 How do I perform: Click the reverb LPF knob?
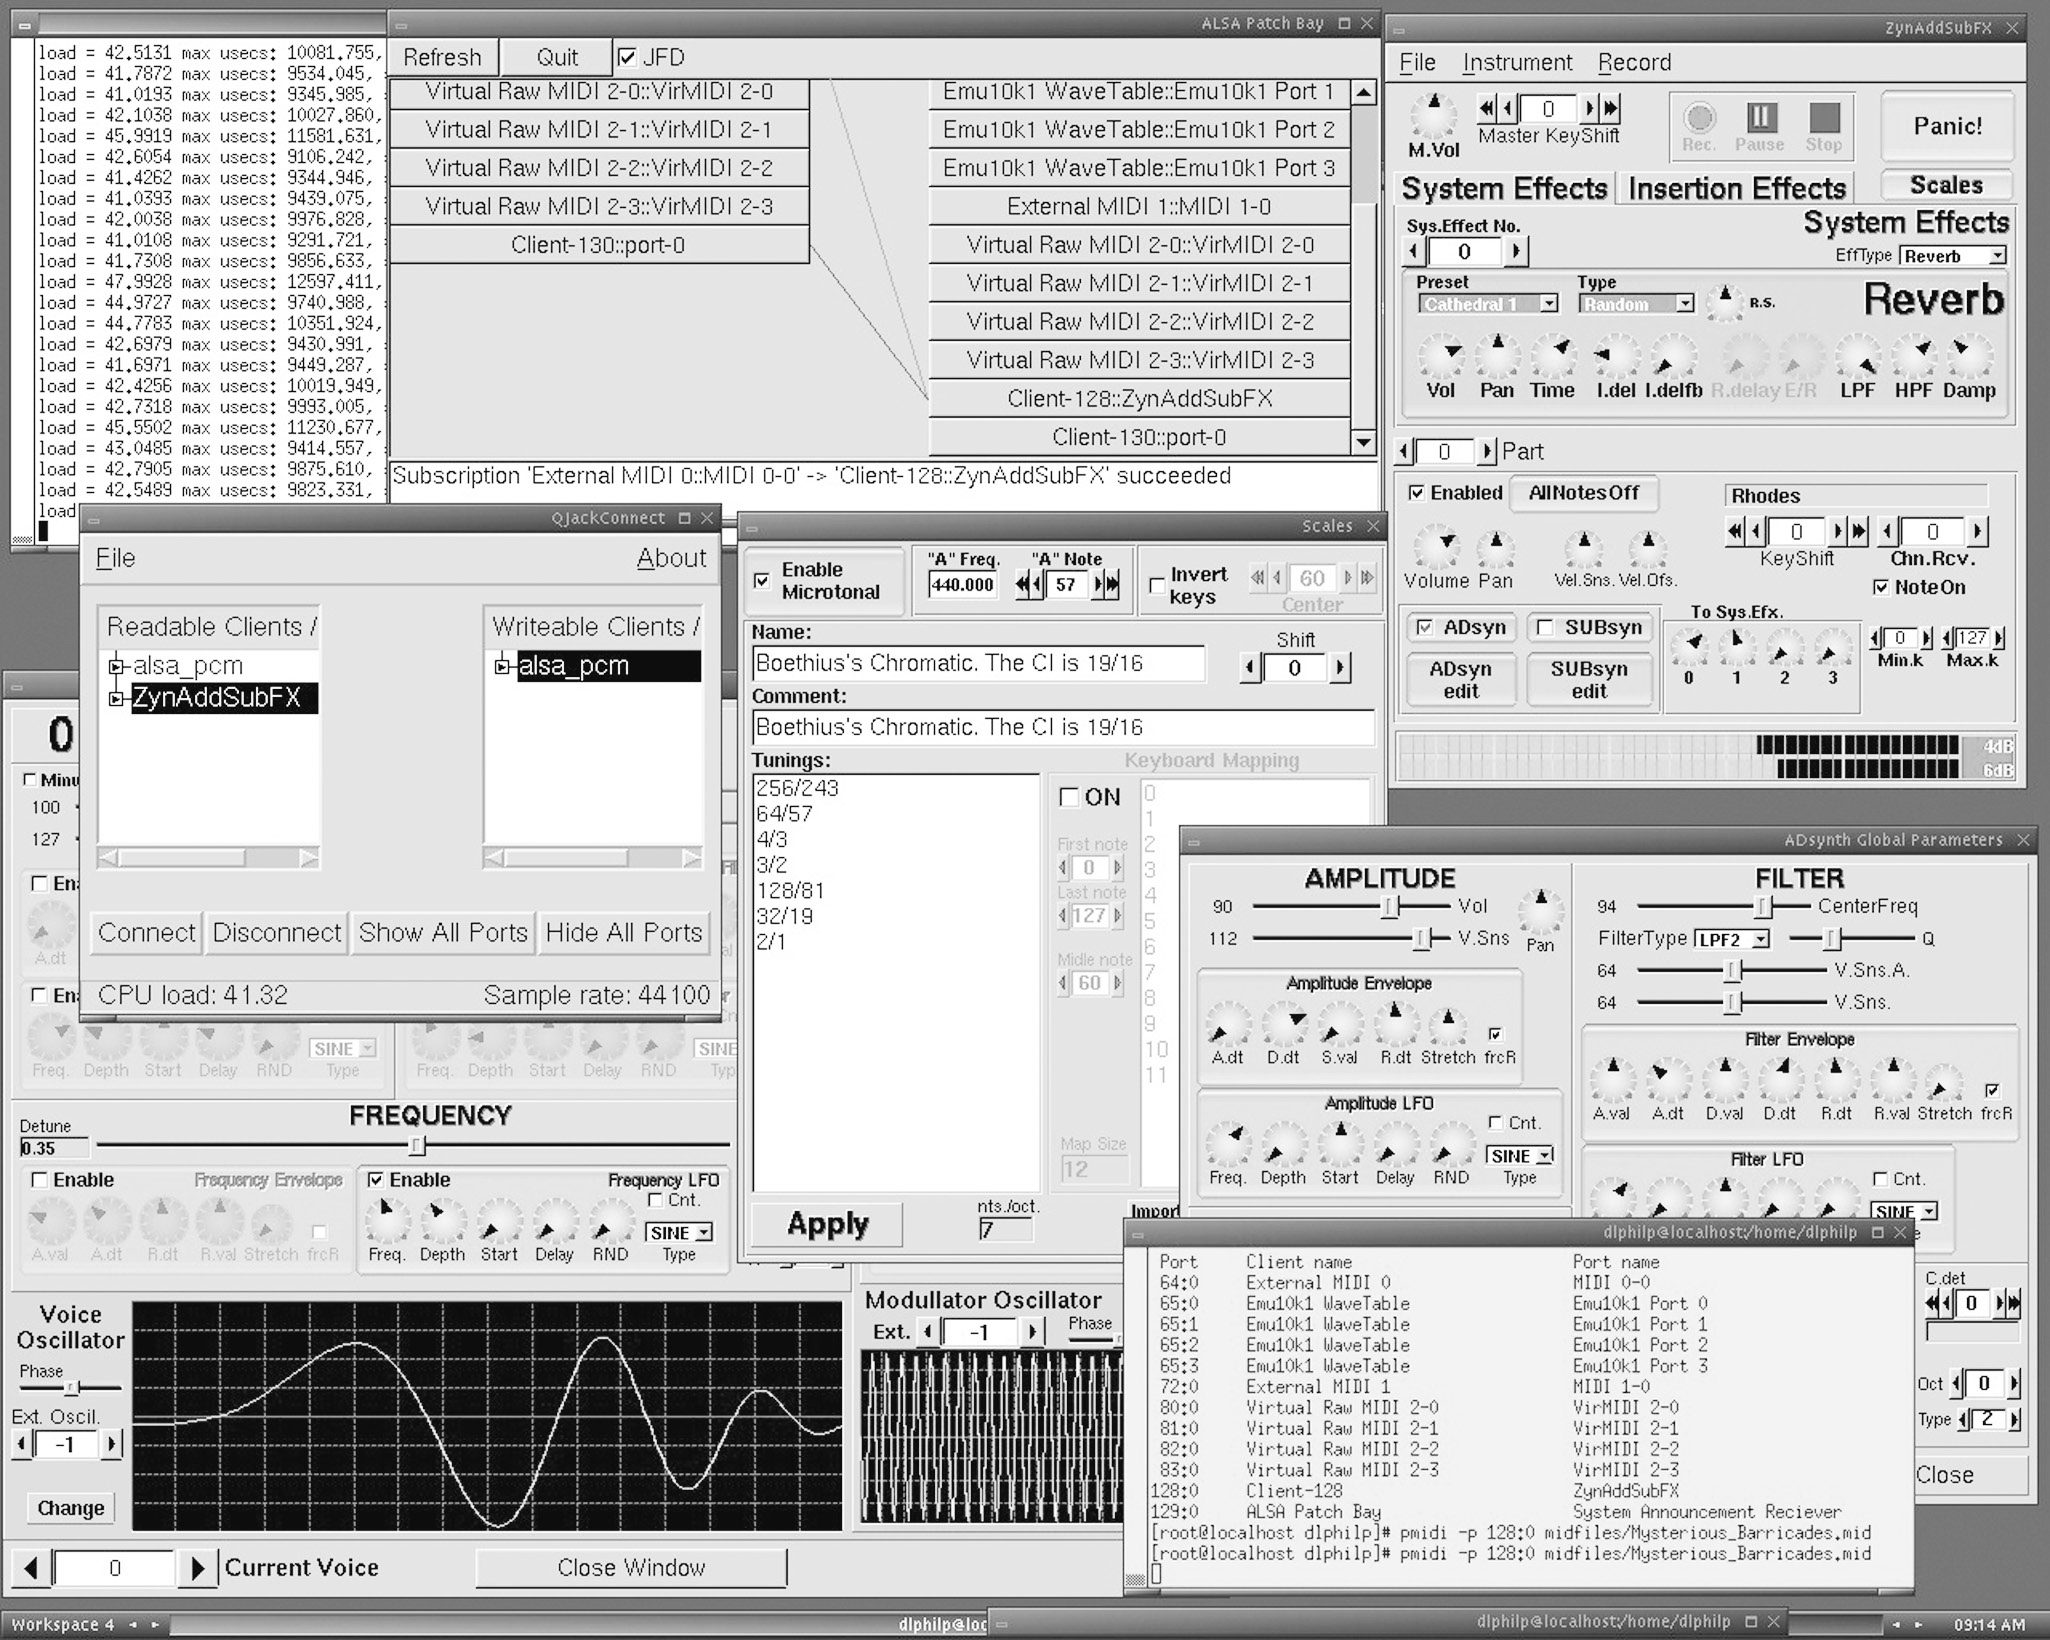(x=1858, y=357)
